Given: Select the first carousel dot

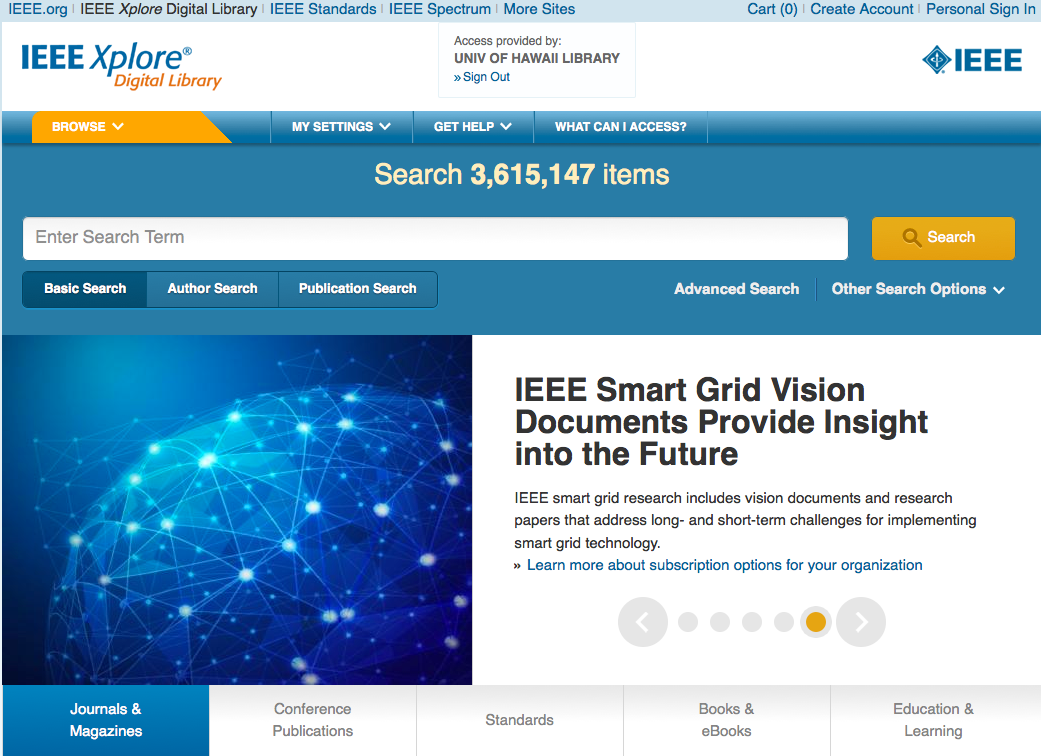Looking at the screenshot, I should (688, 622).
